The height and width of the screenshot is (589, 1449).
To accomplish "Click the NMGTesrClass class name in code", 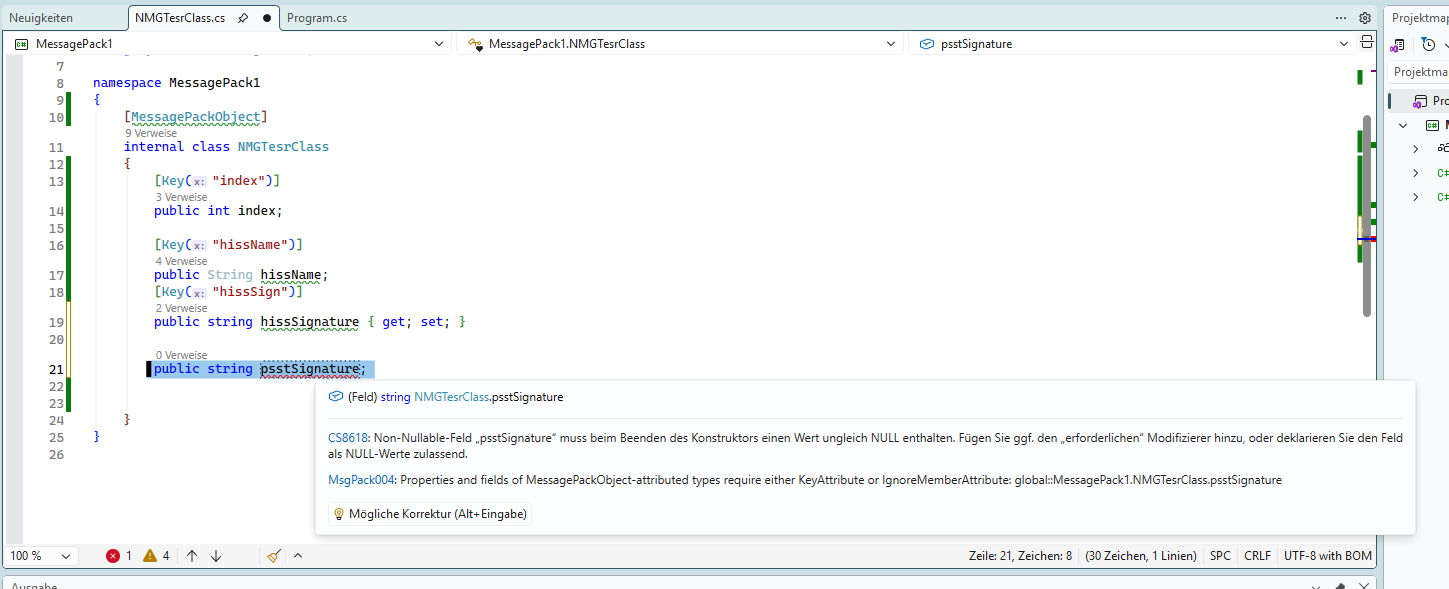I will click(283, 147).
